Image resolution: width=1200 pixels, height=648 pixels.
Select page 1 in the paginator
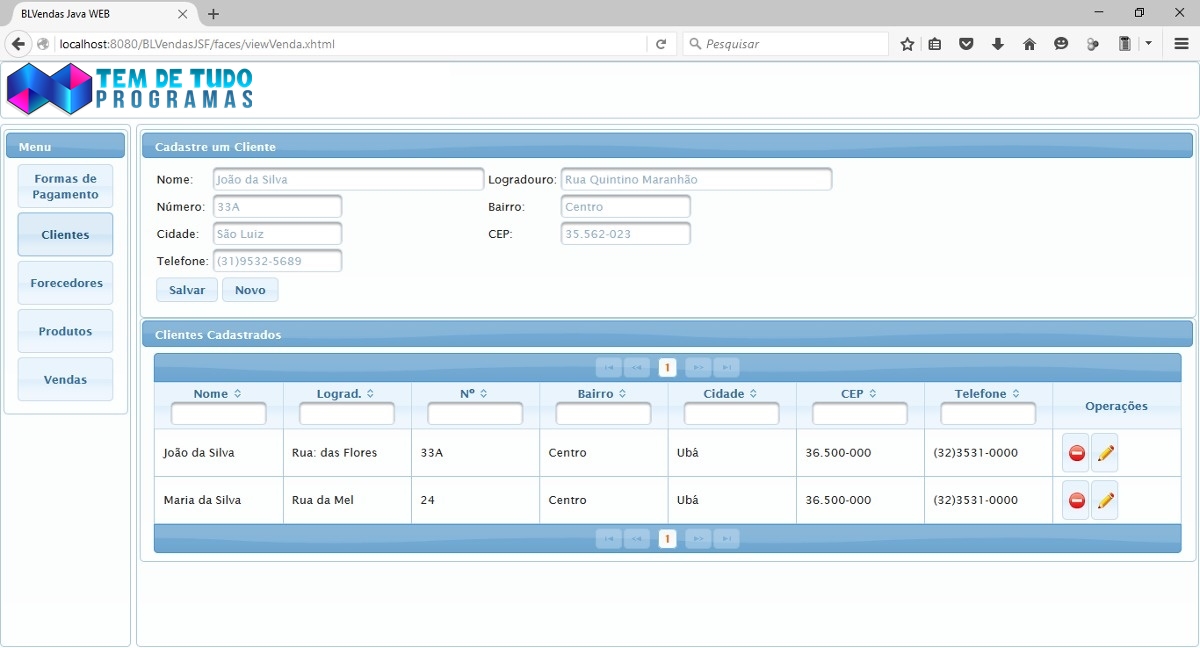(x=668, y=367)
